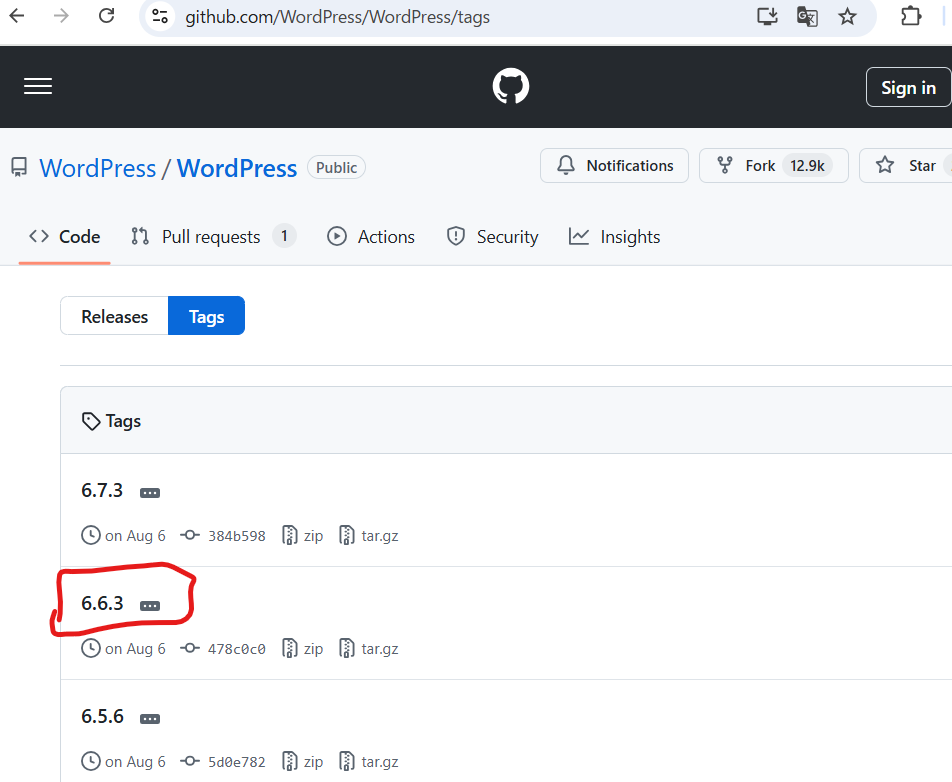Download tar.gz for tag 6.6.3

coord(369,648)
